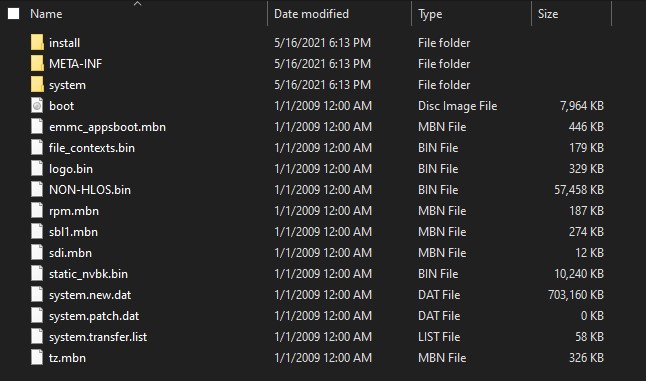Click the sbl1.mbn file name
Screen dimensions: 646x381
[x=73, y=232]
